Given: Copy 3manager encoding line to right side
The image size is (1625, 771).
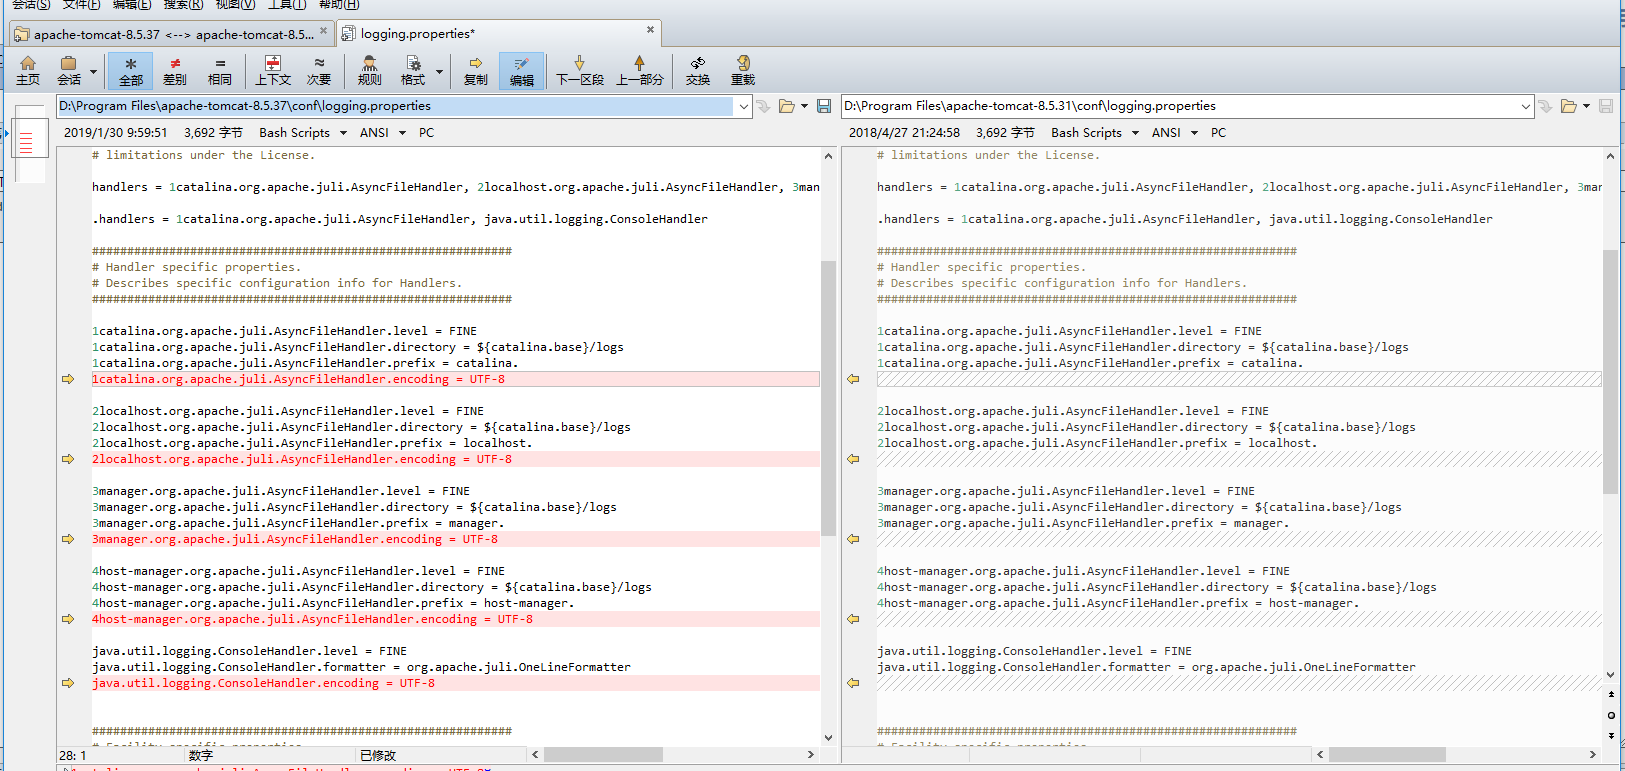Looking at the screenshot, I should coord(68,539).
